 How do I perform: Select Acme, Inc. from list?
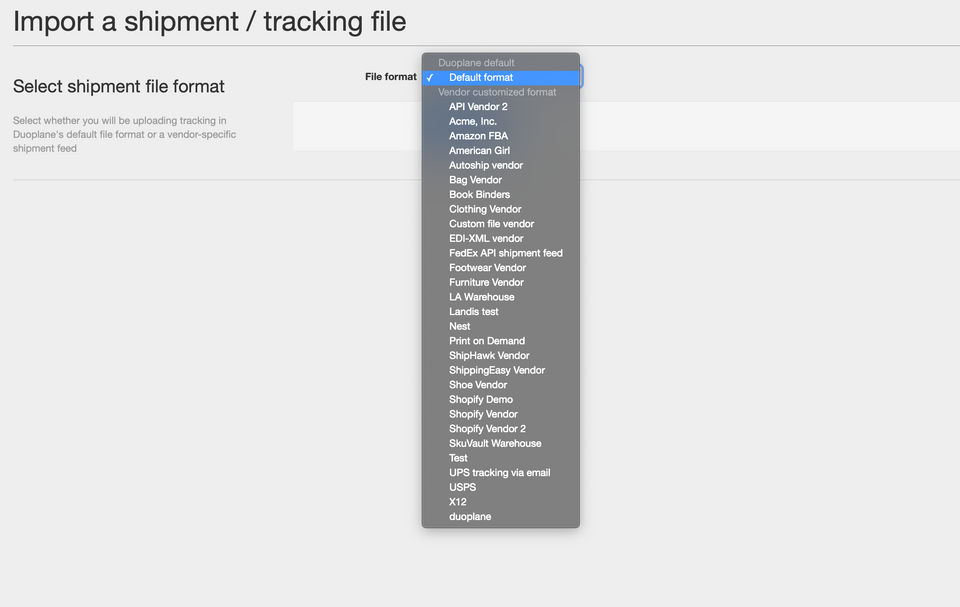(x=473, y=121)
